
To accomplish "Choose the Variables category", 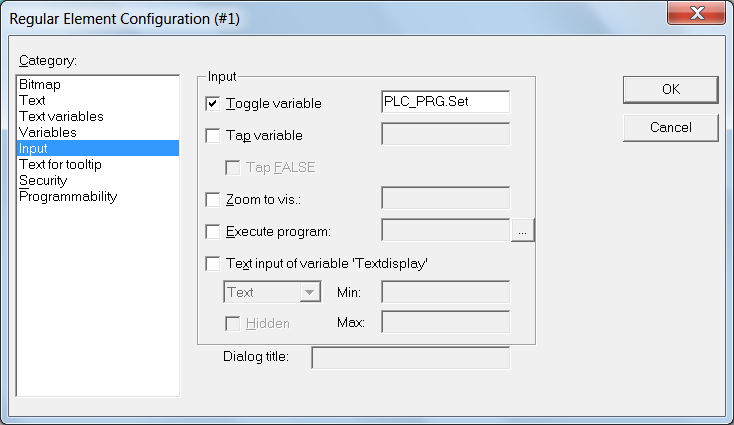I will pyautogui.click(x=47, y=132).
